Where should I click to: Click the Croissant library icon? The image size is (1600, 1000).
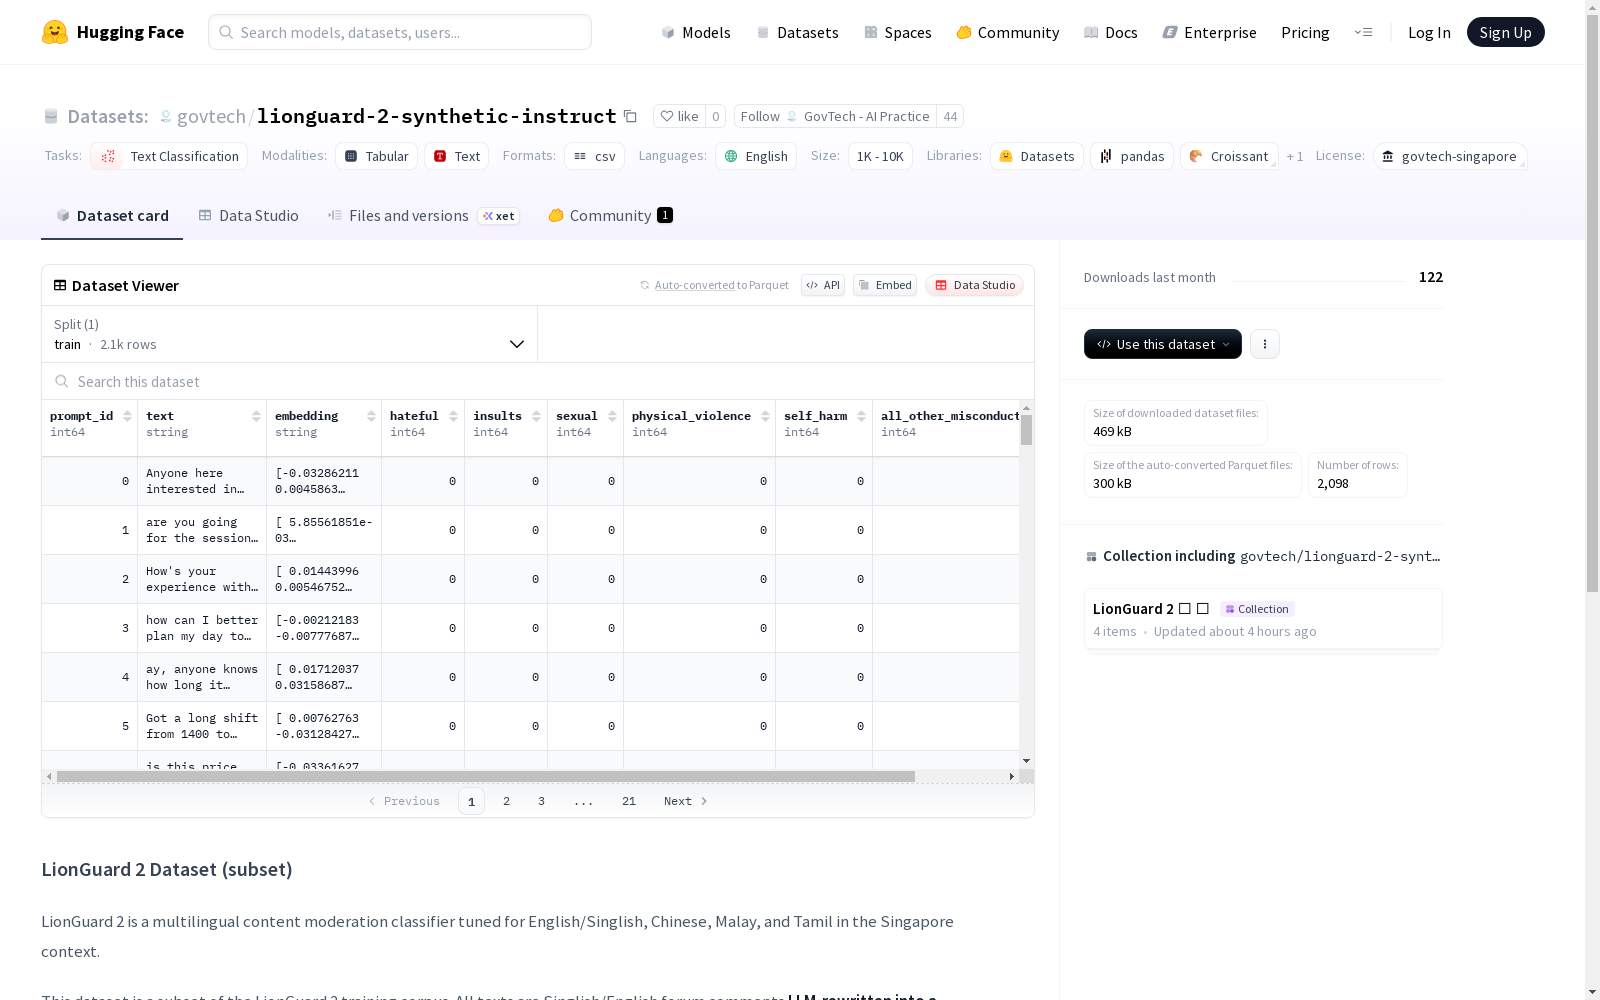pos(1196,156)
